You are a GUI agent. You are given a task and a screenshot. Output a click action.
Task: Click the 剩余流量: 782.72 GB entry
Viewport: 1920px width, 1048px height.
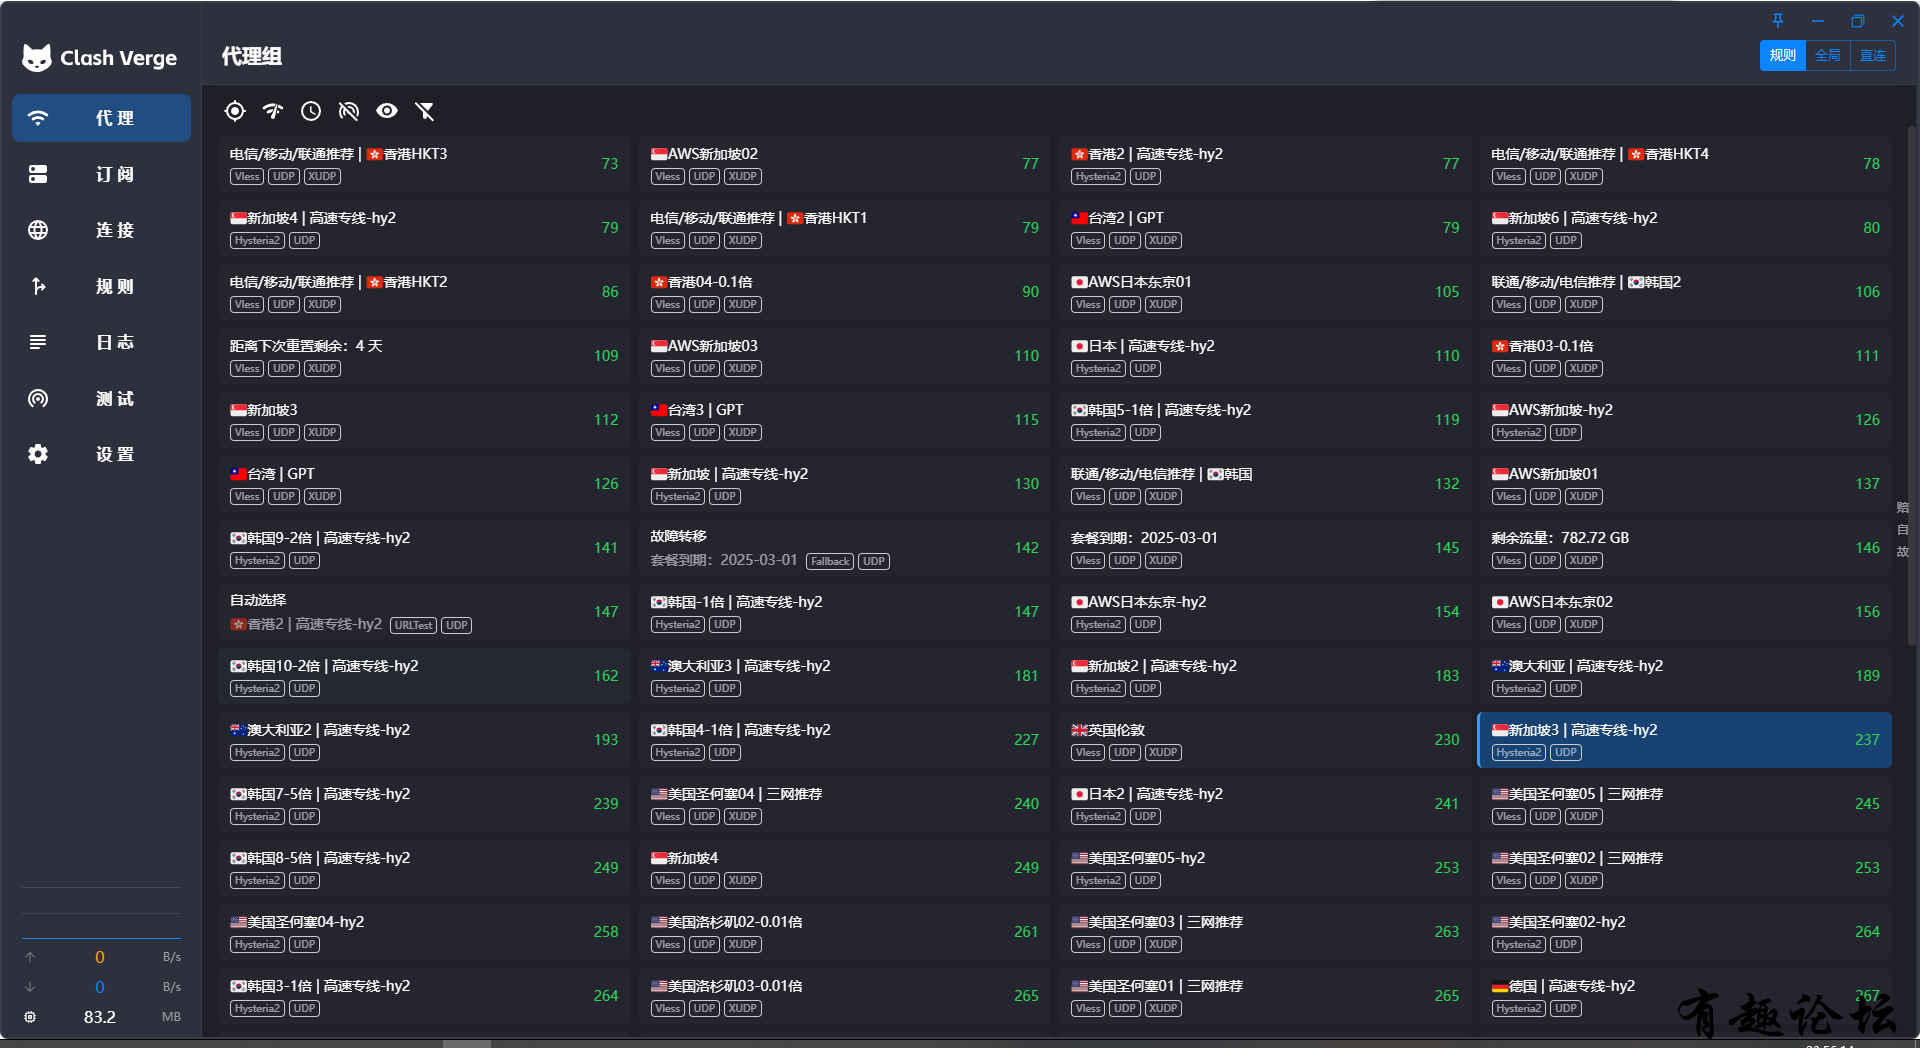coord(1685,548)
